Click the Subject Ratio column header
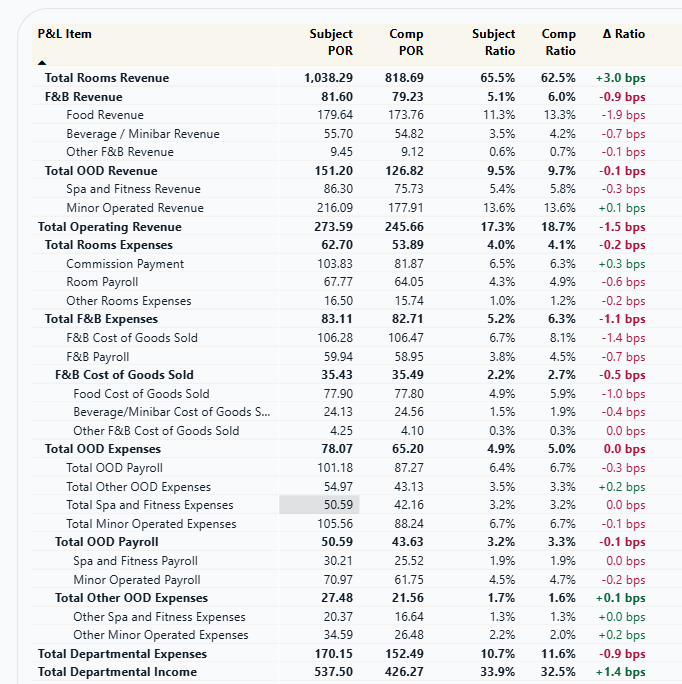Screen dimensions: 682x684 pos(494,42)
